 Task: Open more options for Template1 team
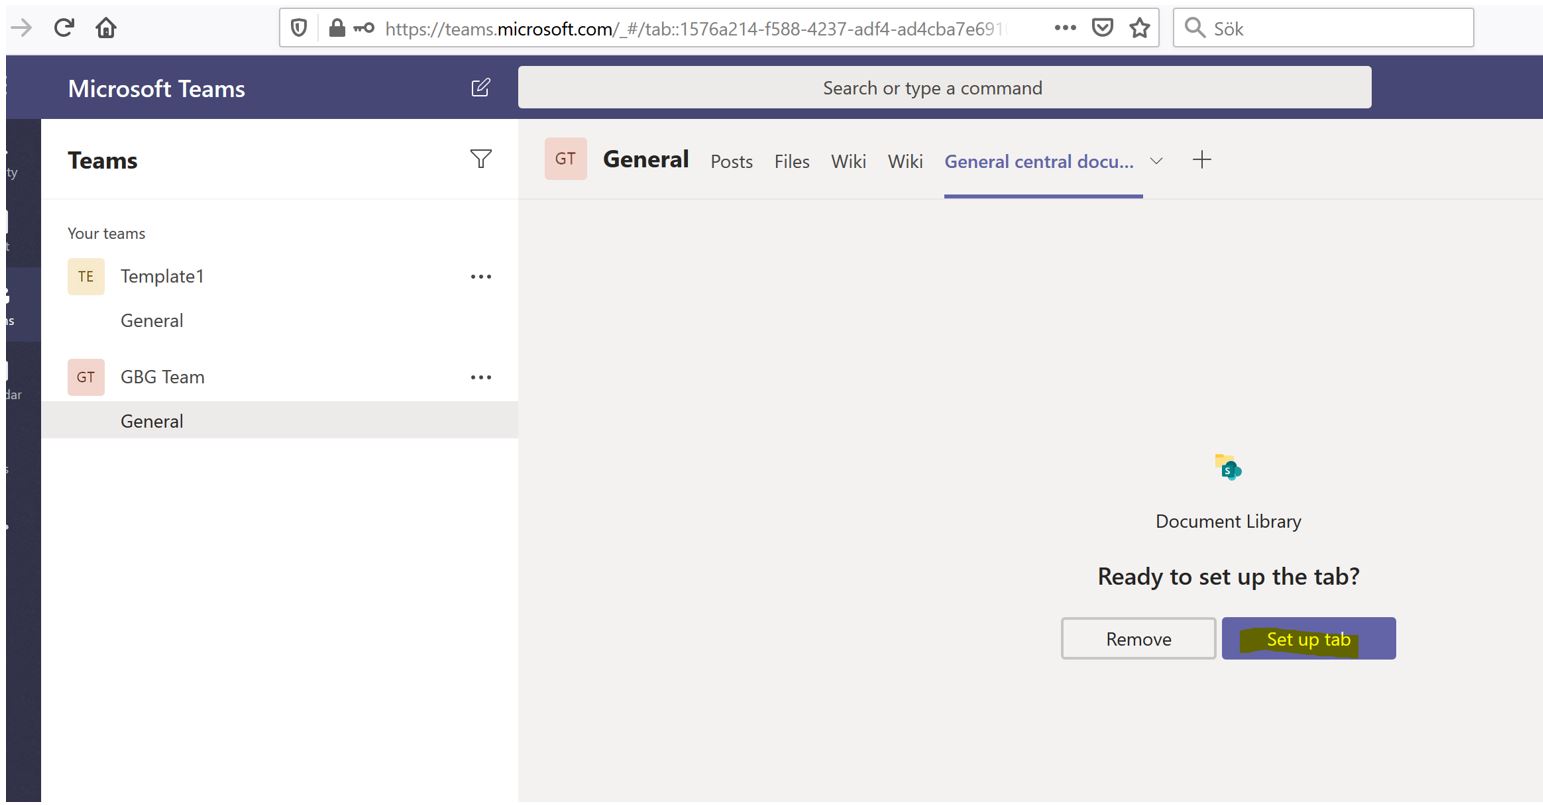481,276
